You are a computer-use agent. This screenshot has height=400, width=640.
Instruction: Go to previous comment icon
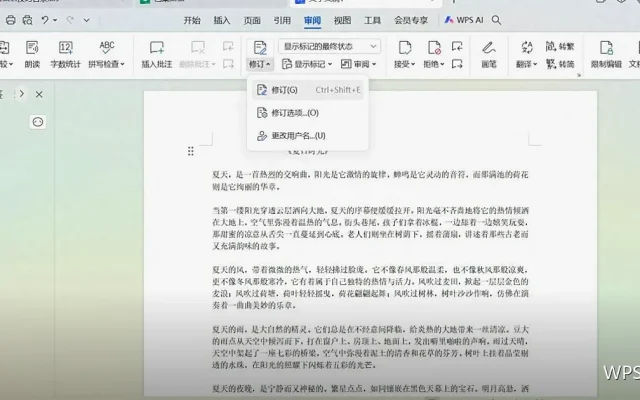[228, 46]
